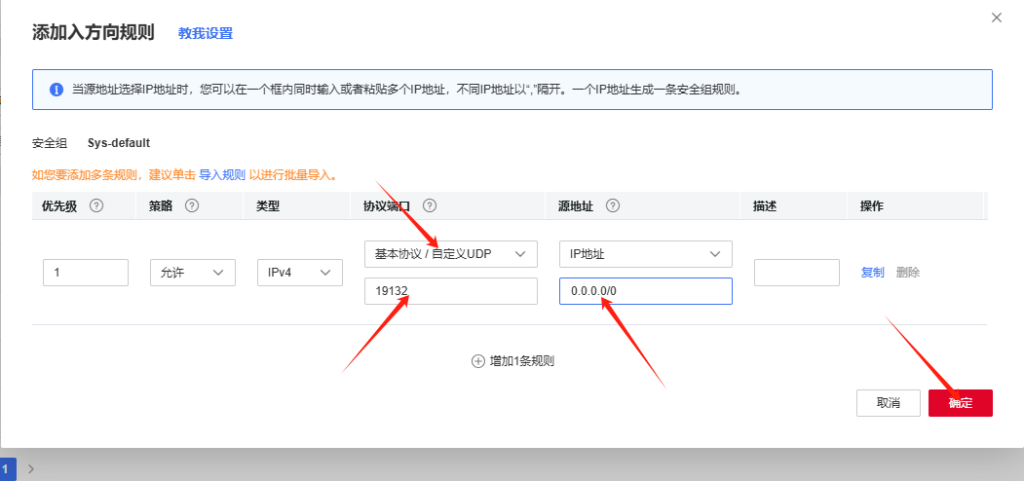Click the help icon beside 协议端口
This screenshot has height=481, width=1024.
pyautogui.click(x=430, y=205)
